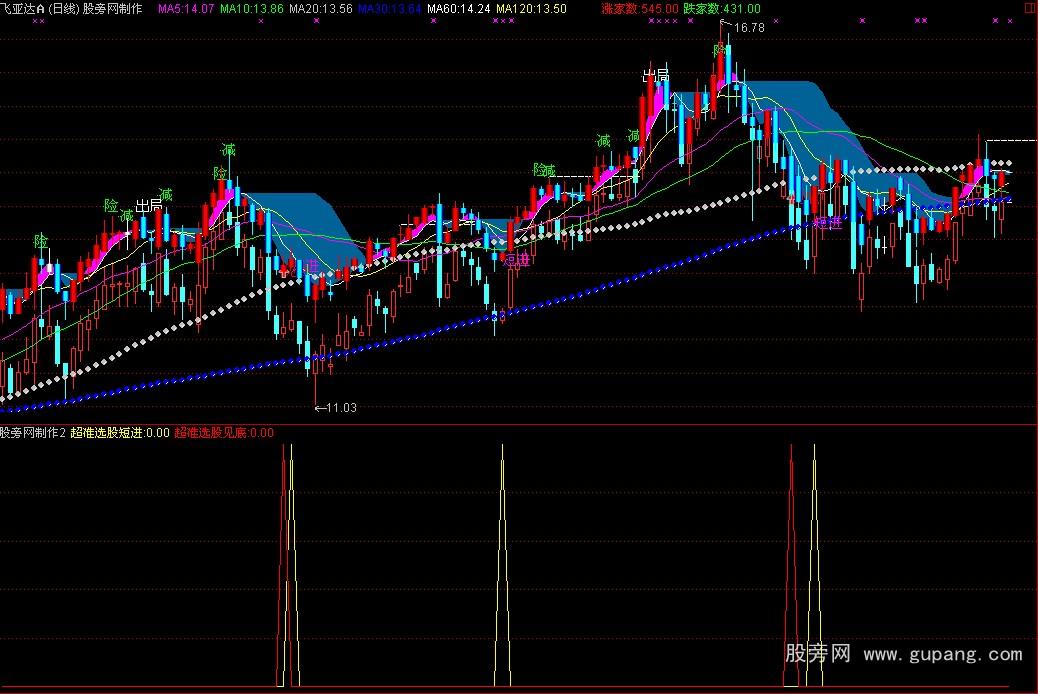The width and height of the screenshot is (1038, 694).
Task: Click the red 涨家数 545.00 readout
Action: pos(640,8)
